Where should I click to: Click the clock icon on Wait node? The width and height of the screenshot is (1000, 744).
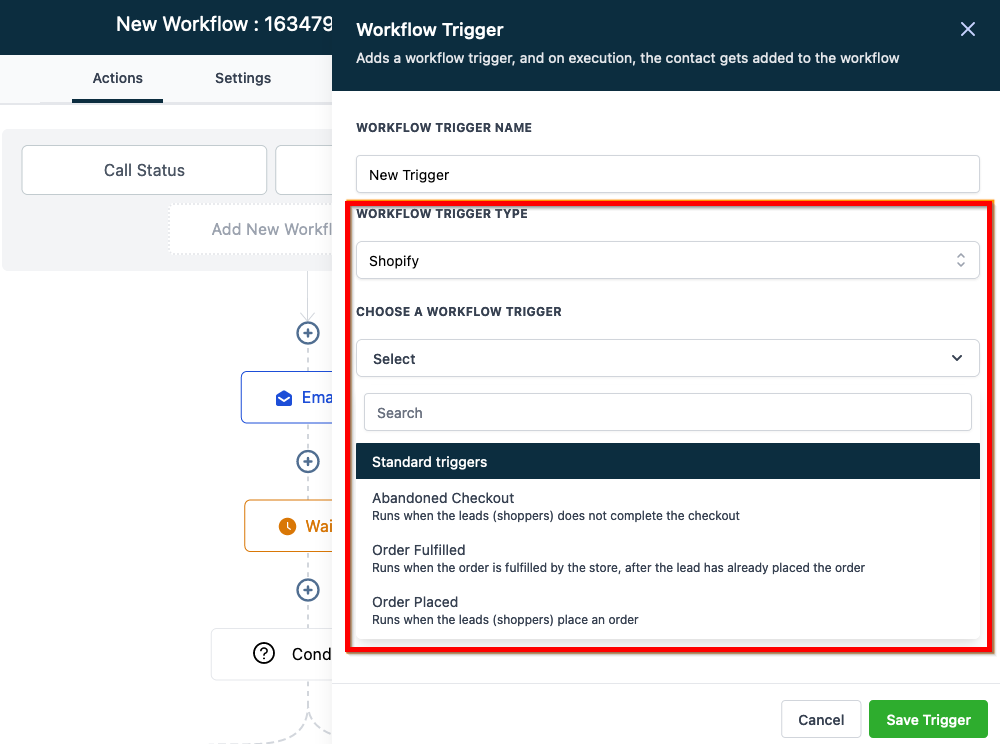pos(287,526)
